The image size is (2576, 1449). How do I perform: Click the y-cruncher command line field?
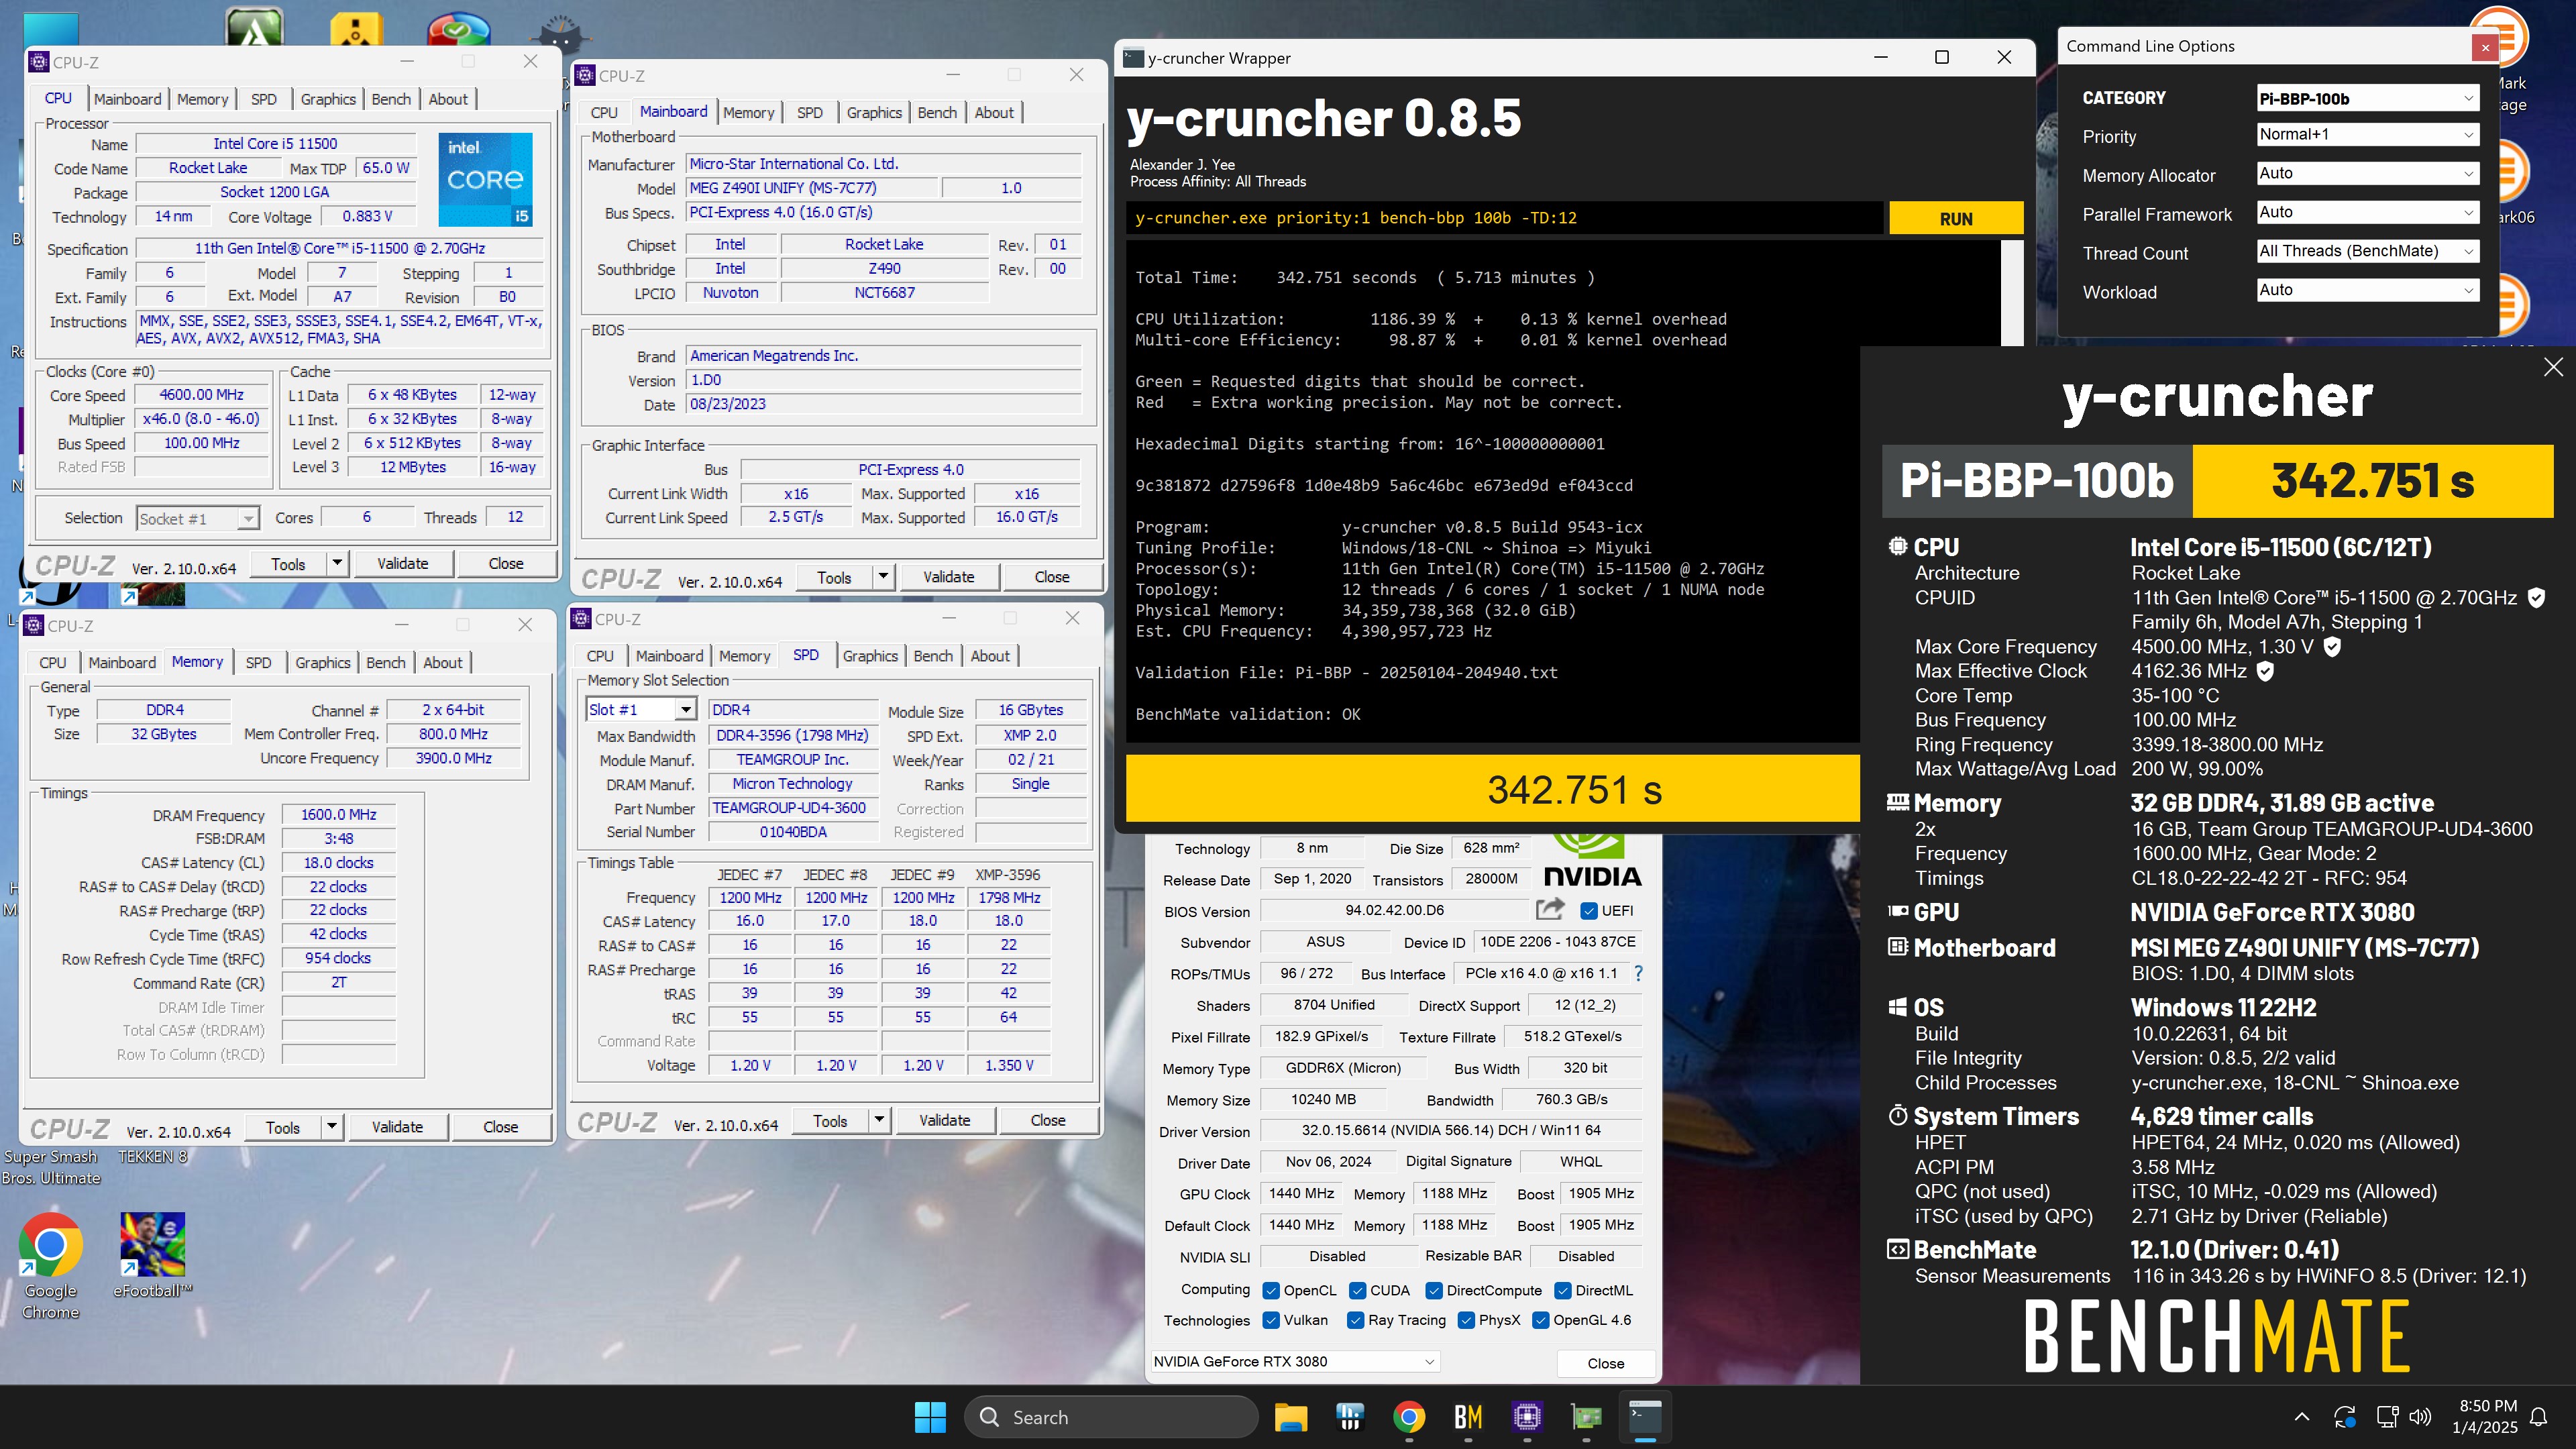click(1504, 218)
